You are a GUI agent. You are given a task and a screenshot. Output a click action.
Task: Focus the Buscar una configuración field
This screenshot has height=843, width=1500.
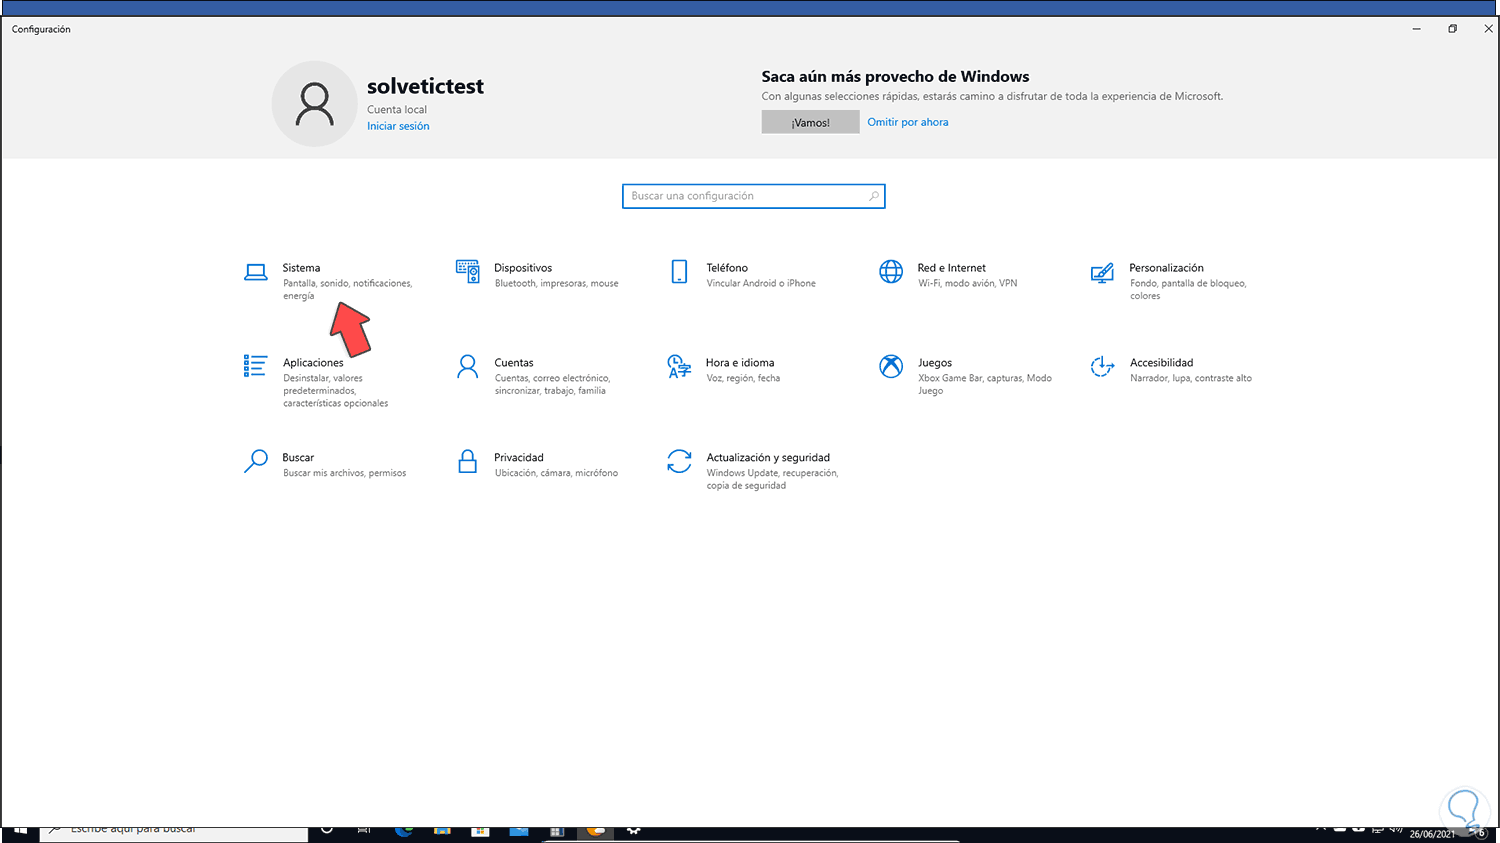click(x=753, y=196)
